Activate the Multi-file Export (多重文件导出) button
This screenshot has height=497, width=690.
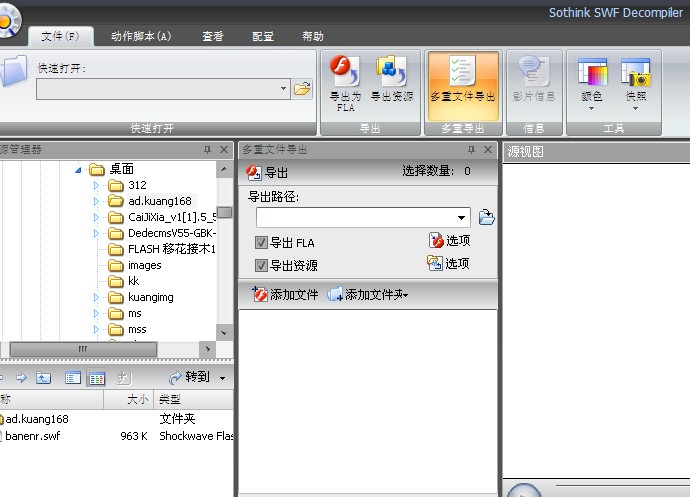[x=462, y=86]
